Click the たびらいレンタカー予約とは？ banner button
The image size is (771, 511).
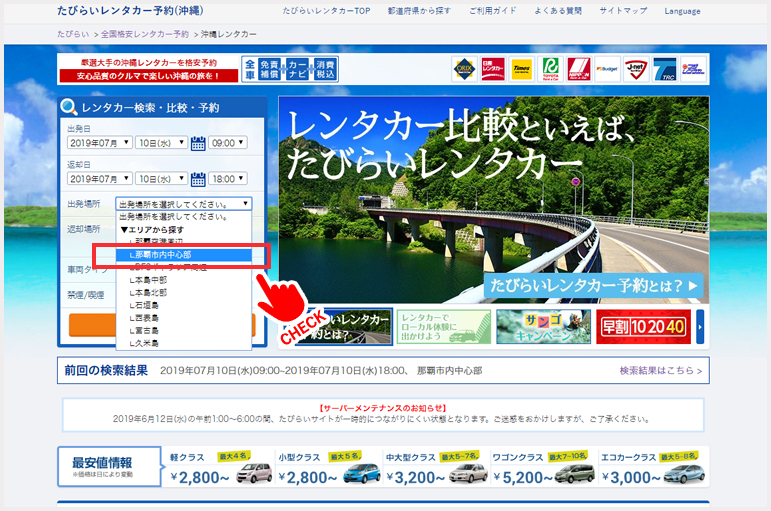(593, 285)
